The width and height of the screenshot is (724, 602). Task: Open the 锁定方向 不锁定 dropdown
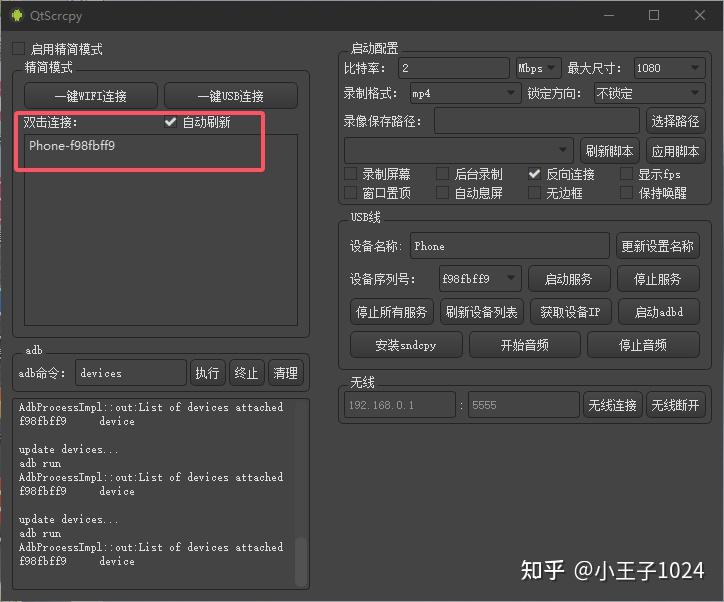tap(649, 94)
